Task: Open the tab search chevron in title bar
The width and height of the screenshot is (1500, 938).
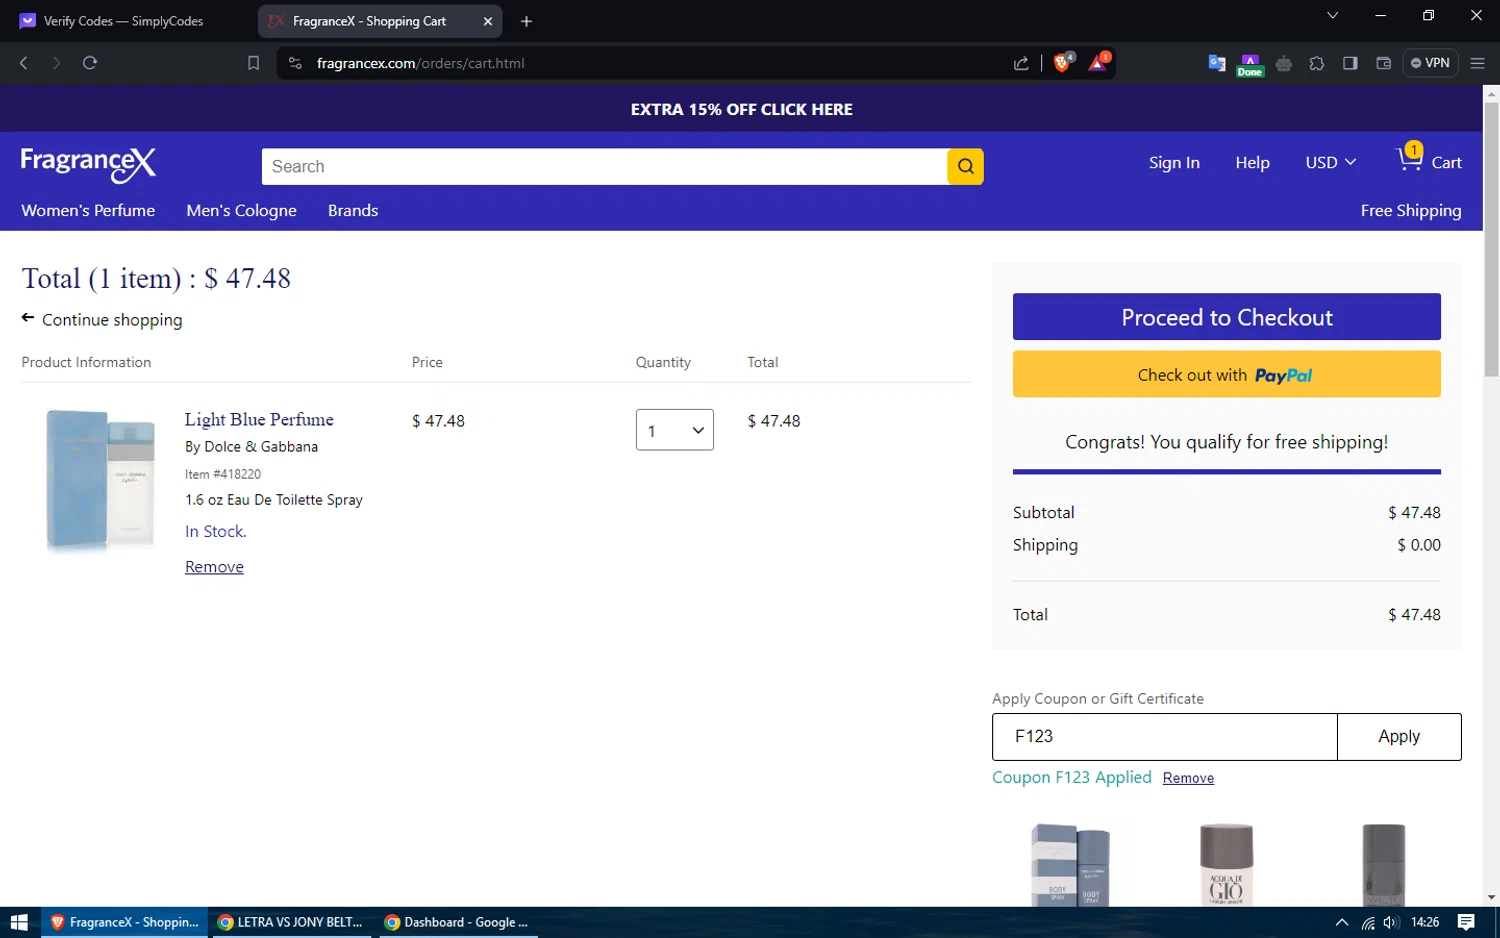Action: pos(1332,15)
